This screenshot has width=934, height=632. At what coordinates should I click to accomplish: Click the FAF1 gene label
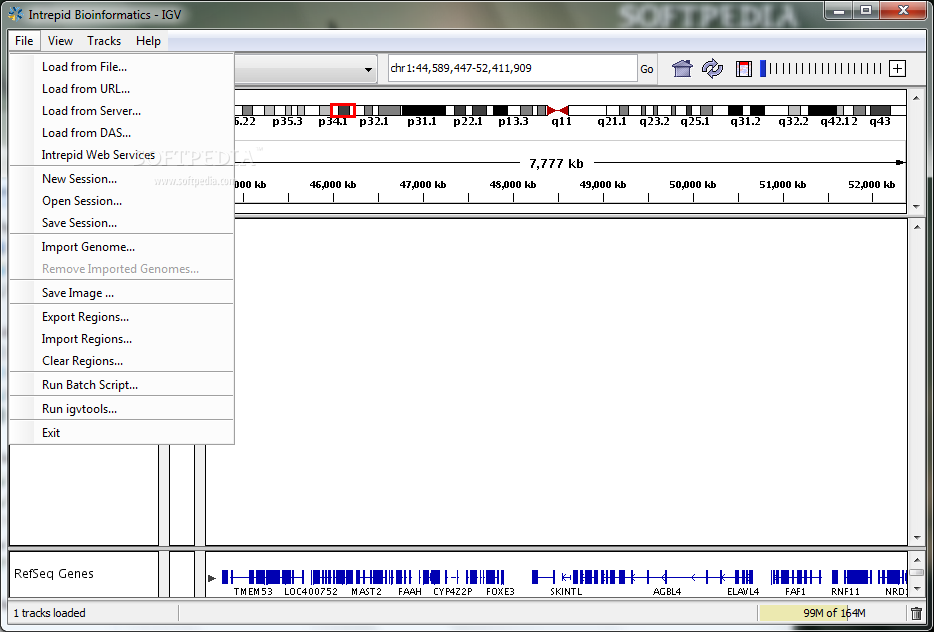click(795, 591)
